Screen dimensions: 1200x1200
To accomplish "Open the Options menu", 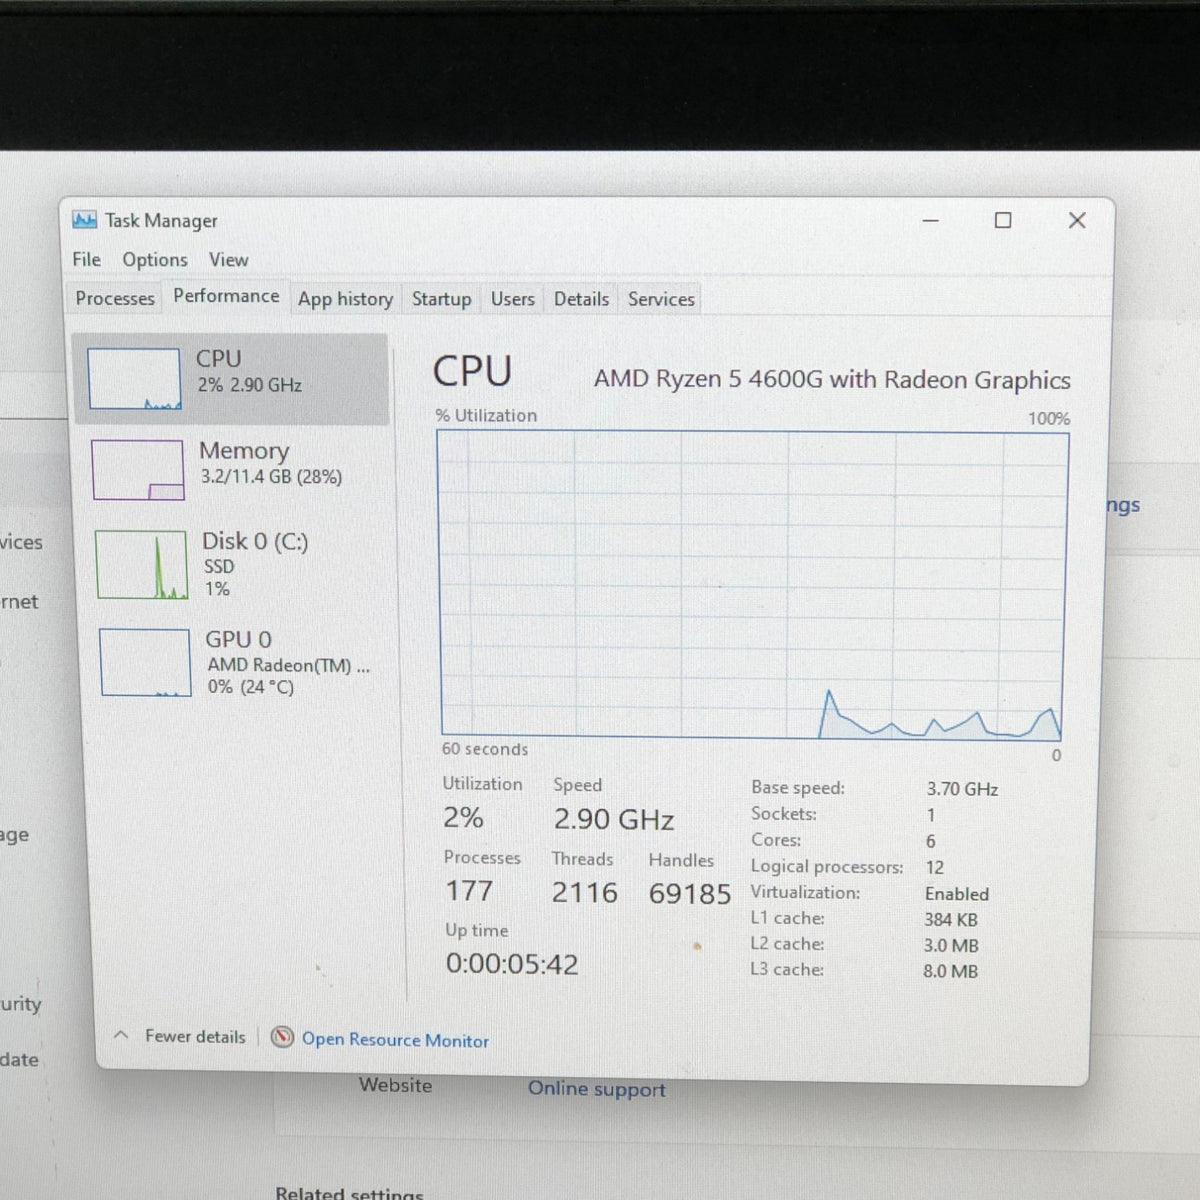I will pyautogui.click(x=155, y=260).
